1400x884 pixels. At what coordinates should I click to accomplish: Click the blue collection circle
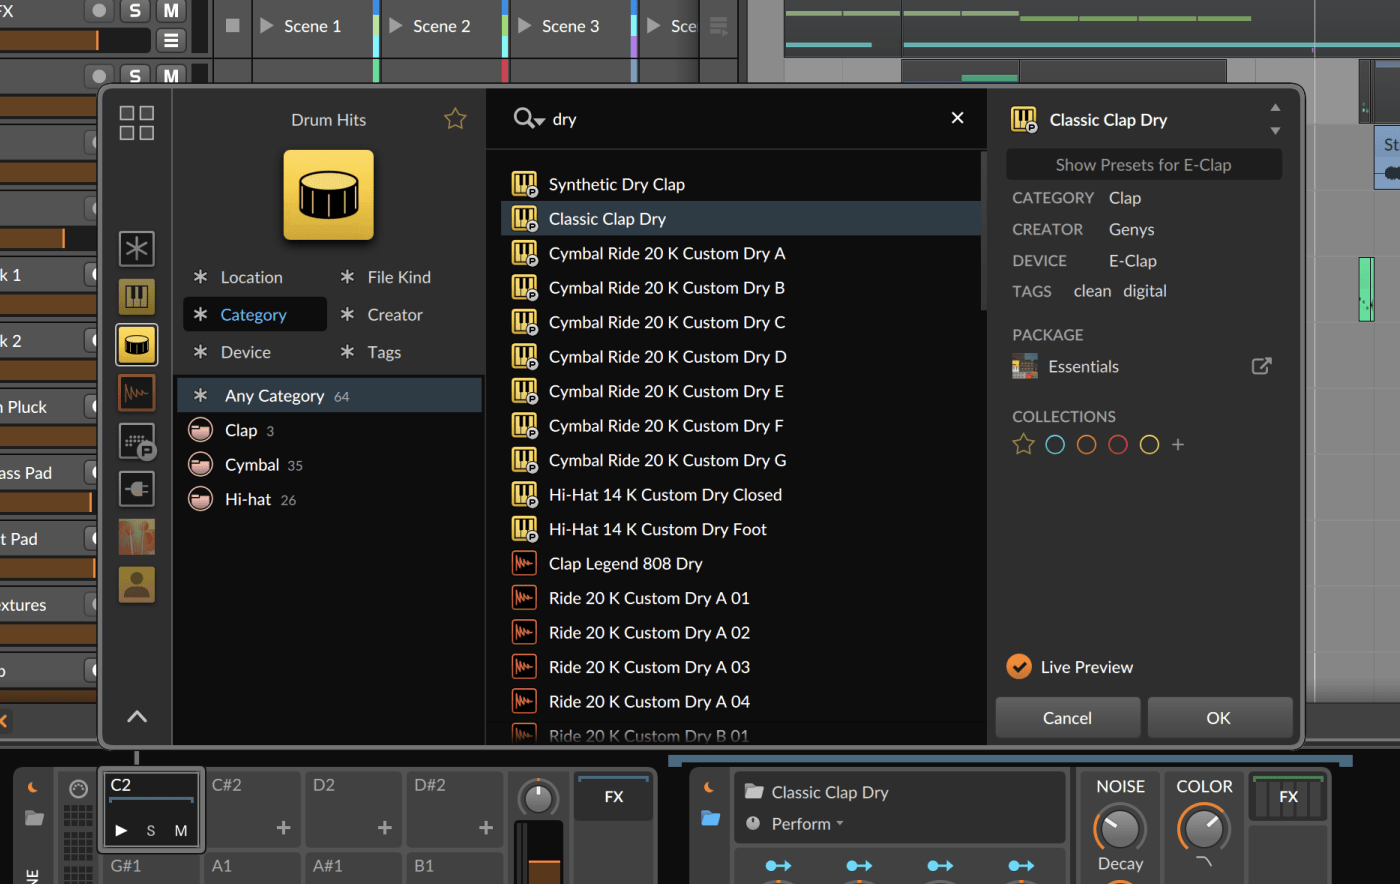1055,444
